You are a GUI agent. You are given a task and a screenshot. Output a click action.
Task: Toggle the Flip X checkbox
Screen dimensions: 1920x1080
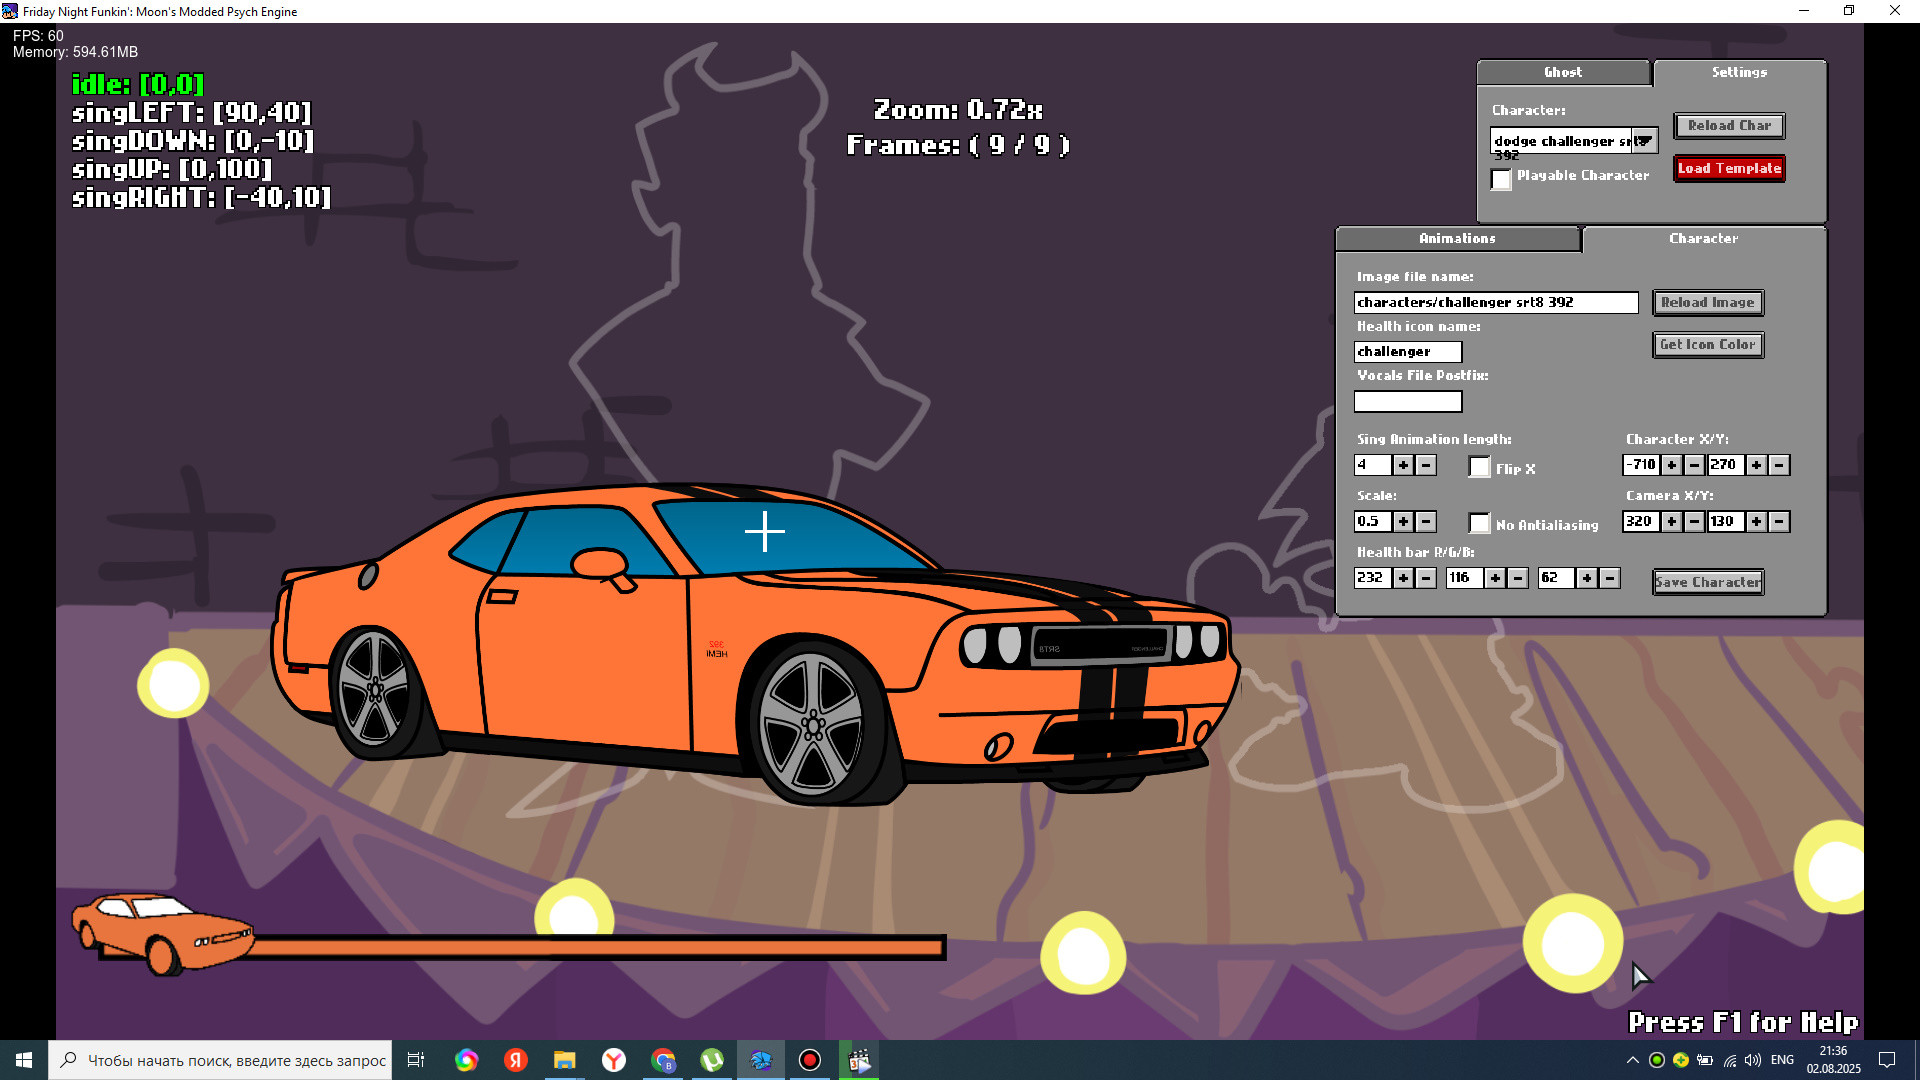coord(1479,467)
